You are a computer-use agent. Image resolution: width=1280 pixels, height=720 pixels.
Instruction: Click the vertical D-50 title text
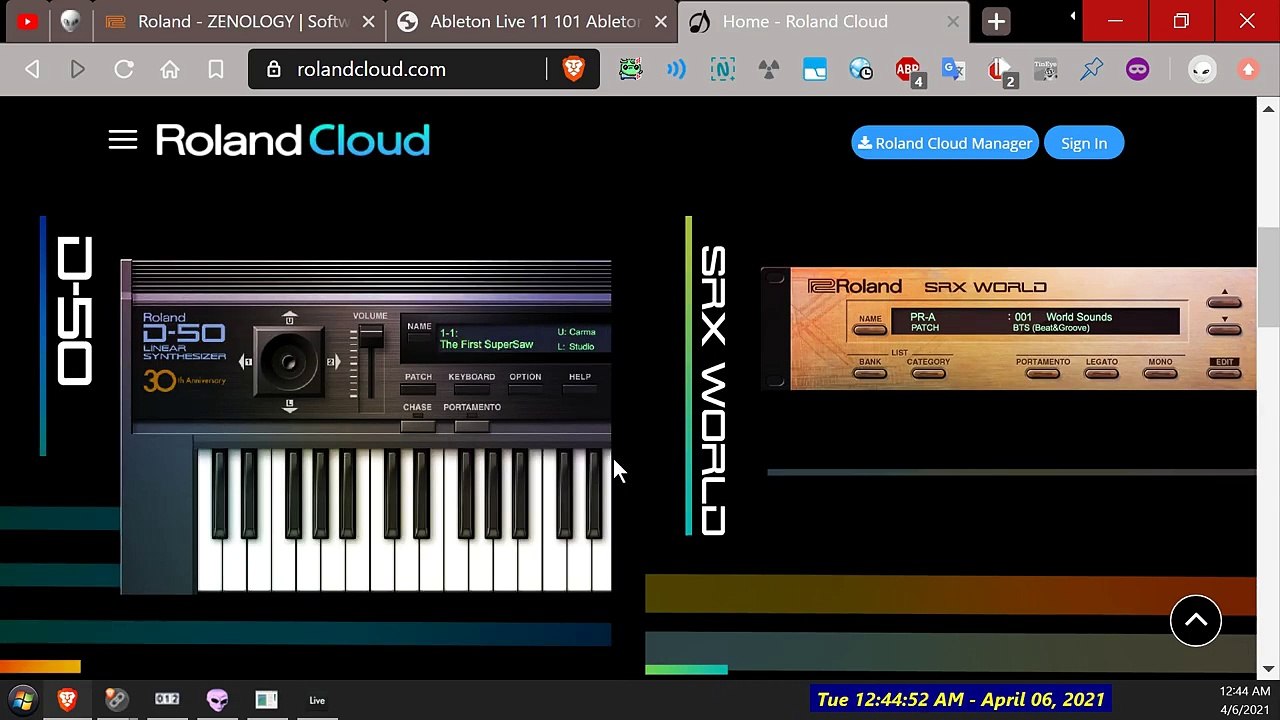click(74, 311)
